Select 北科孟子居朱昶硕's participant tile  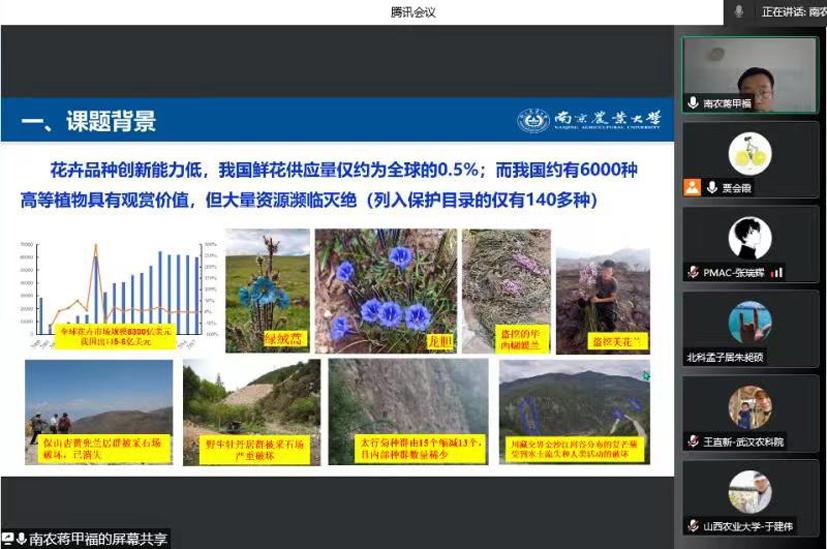(x=750, y=328)
